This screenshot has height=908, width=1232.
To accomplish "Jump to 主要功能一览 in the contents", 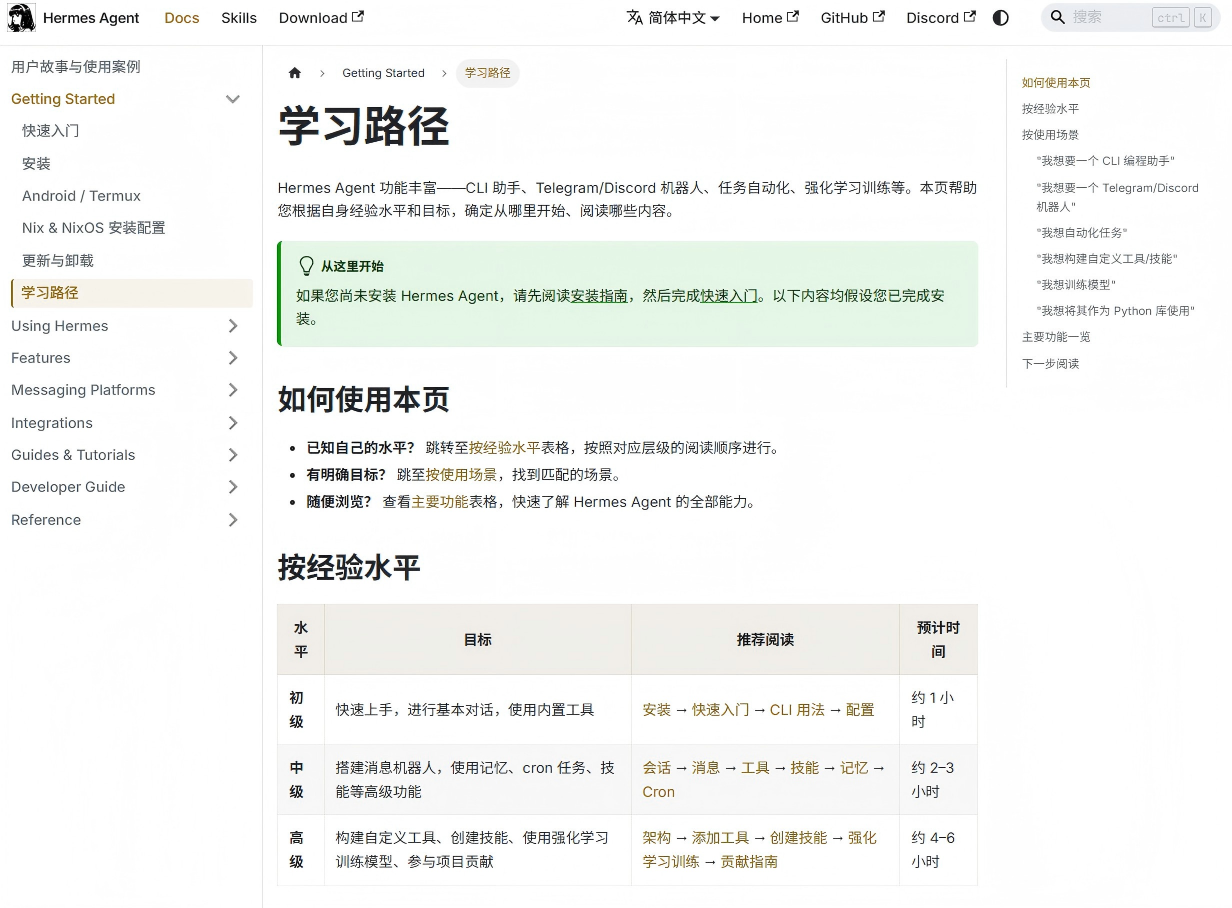I will 1056,337.
